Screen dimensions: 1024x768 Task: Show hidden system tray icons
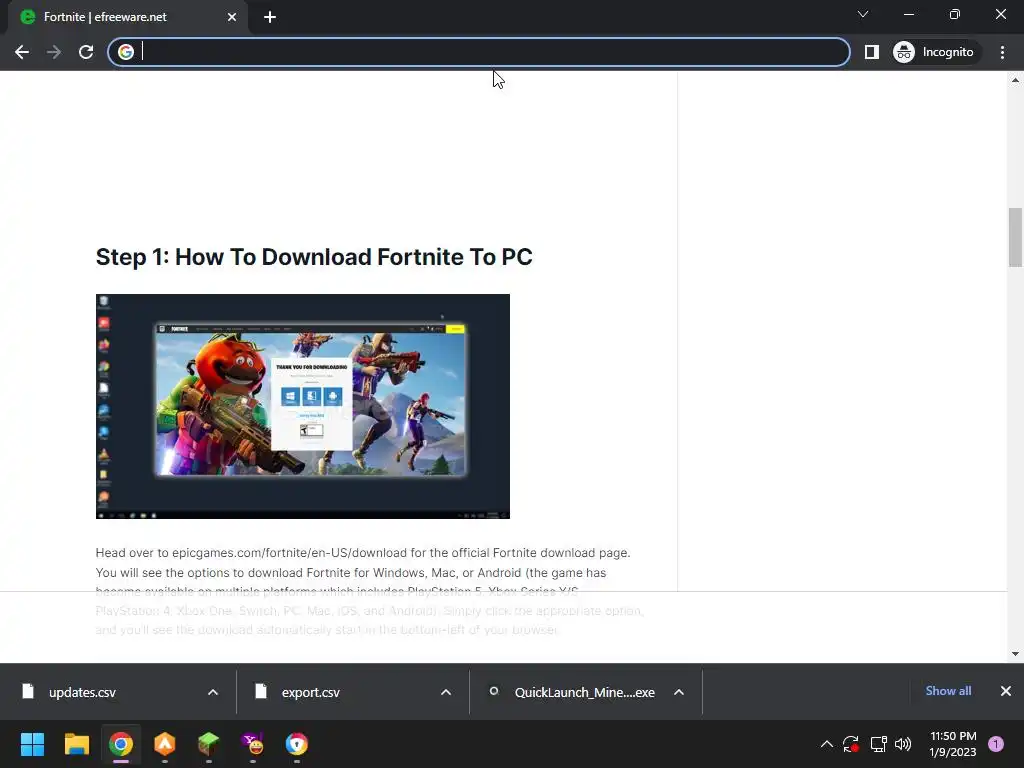click(826, 744)
